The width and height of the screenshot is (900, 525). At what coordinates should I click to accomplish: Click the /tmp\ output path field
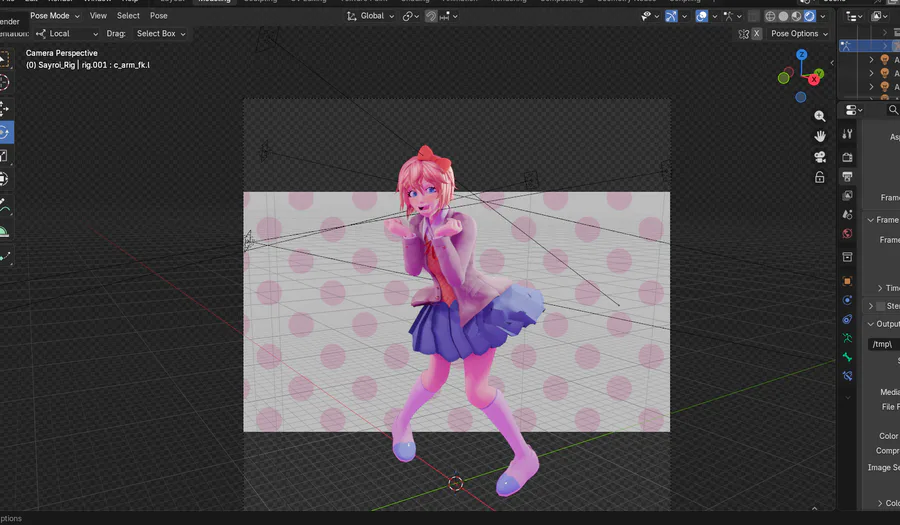tap(884, 344)
